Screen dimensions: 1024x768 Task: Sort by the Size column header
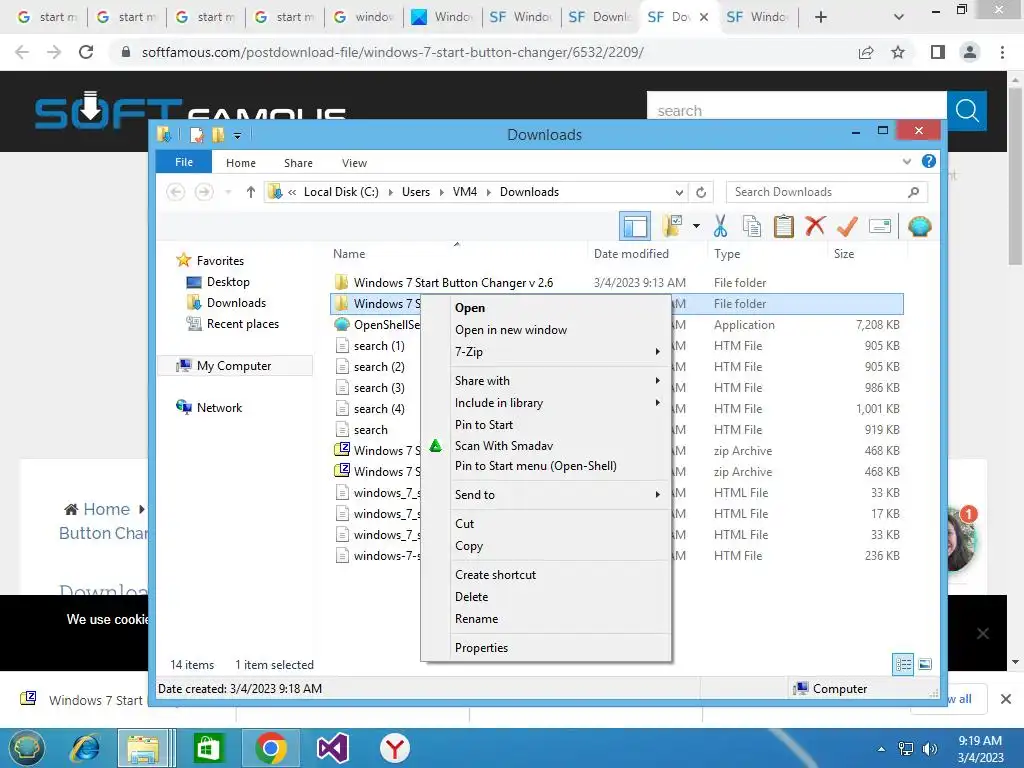tap(844, 253)
